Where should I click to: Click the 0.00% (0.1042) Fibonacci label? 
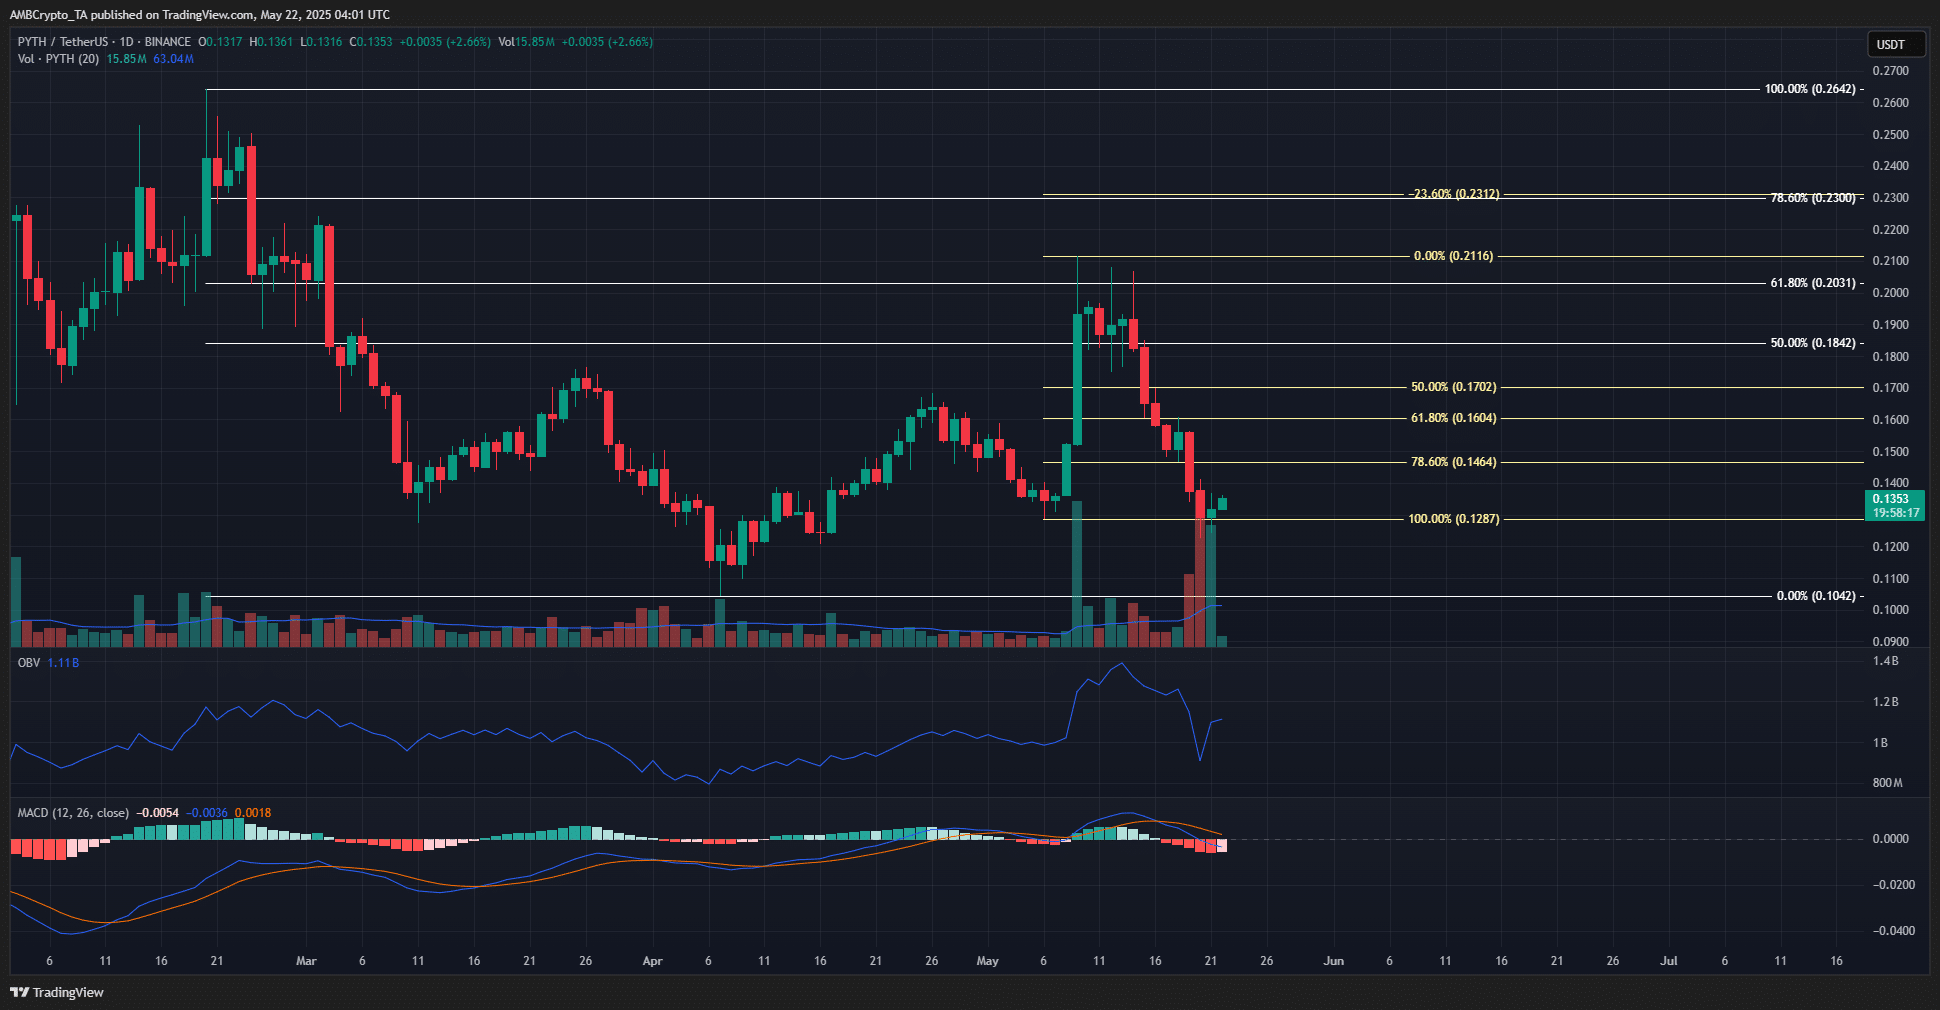coord(1816,596)
